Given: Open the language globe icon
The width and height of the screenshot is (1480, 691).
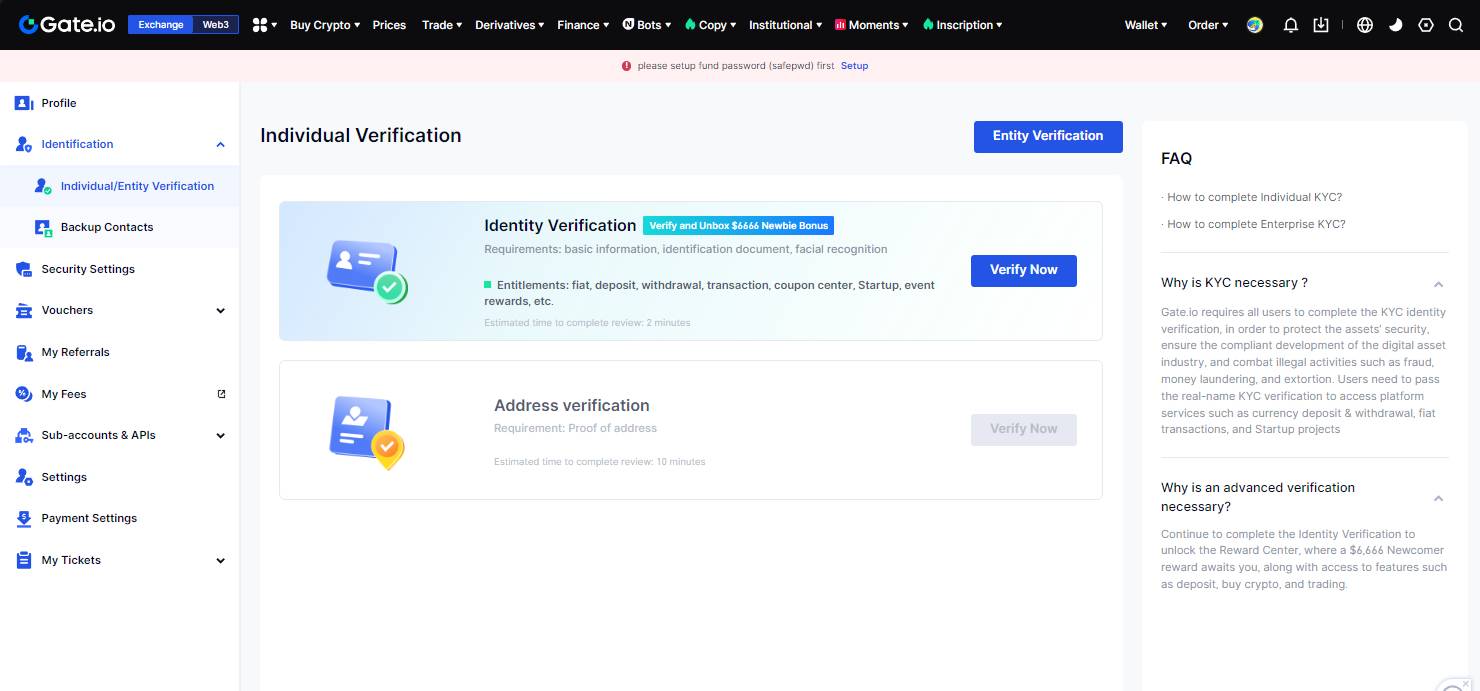Looking at the screenshot, I should click(x=1365, y=25).
